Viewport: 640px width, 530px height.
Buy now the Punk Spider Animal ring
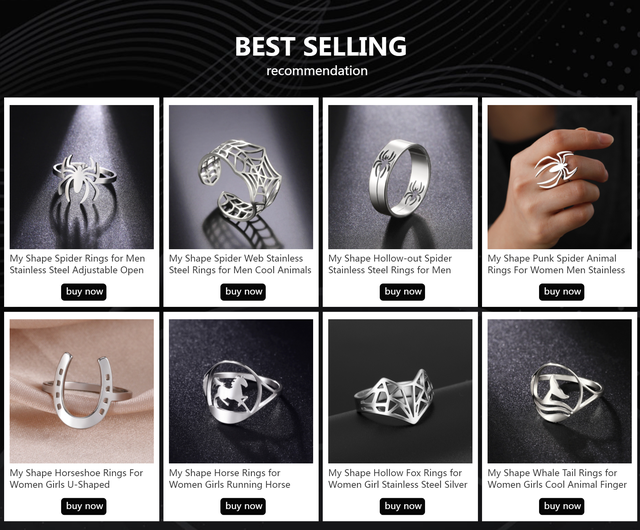[x=562, y=292]
